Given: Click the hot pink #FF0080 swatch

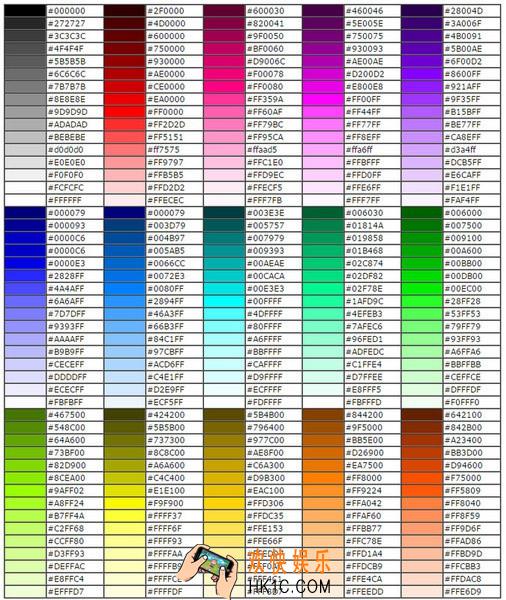Looking at the screenshot, I should tap(224, 87).
